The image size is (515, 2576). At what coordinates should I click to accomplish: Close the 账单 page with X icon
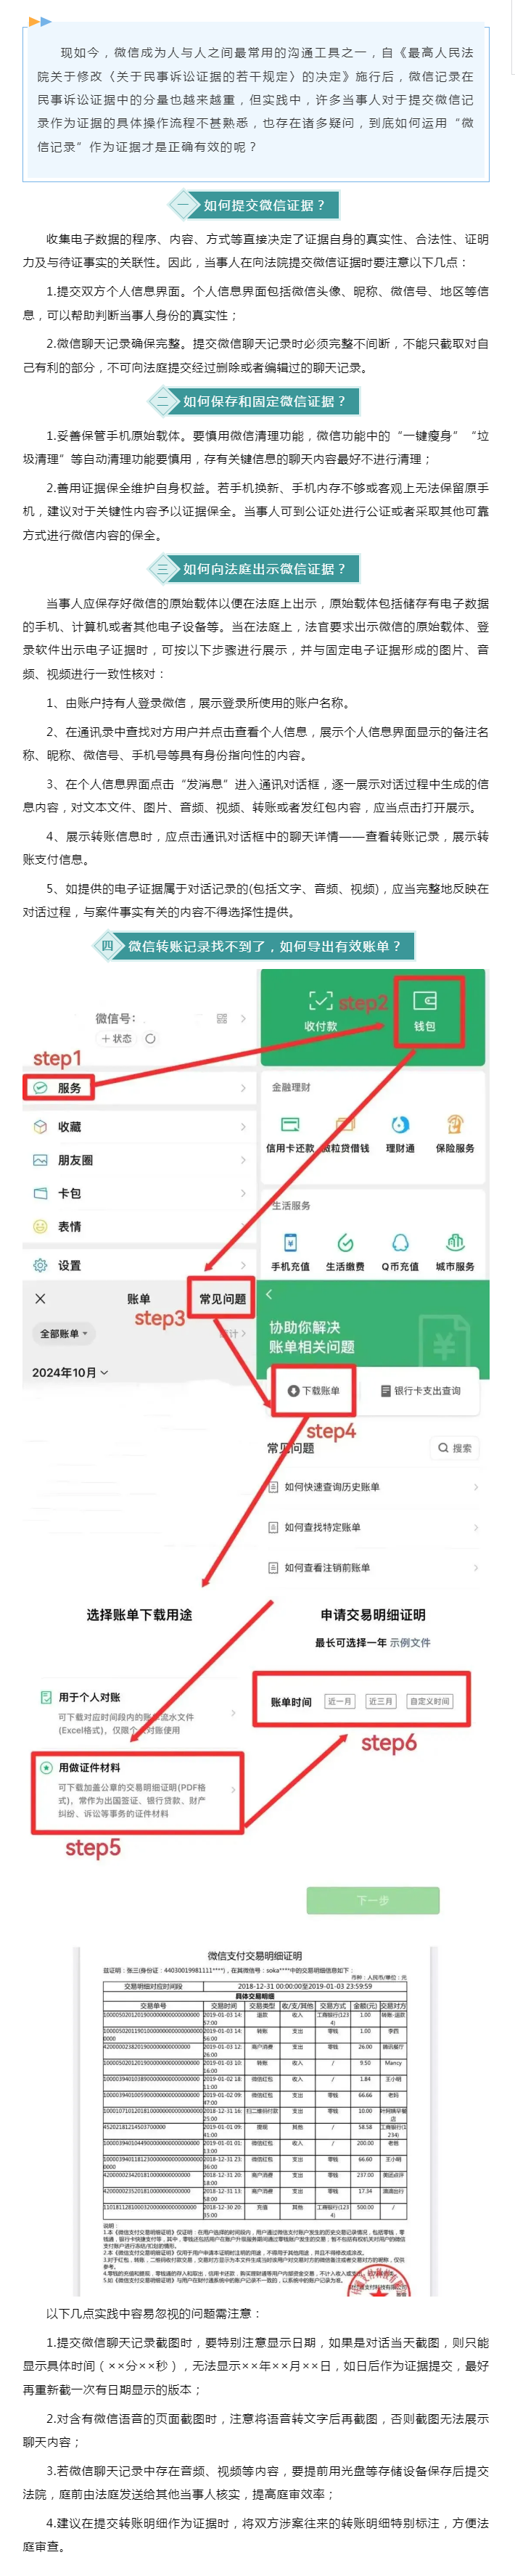point(40,1298)
